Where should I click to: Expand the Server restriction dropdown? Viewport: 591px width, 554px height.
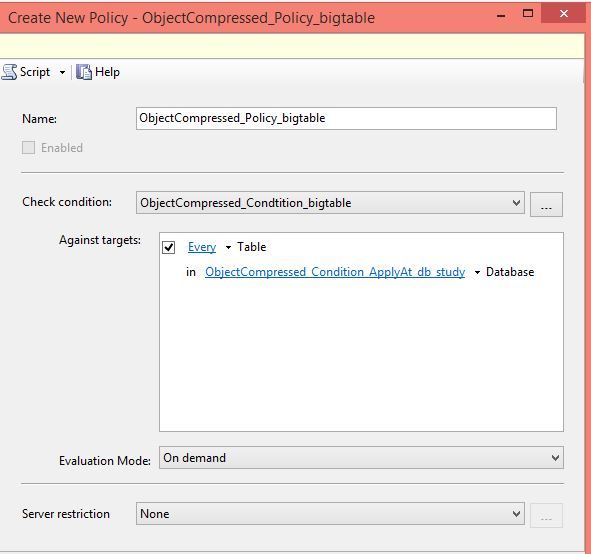tap(330, 514)
